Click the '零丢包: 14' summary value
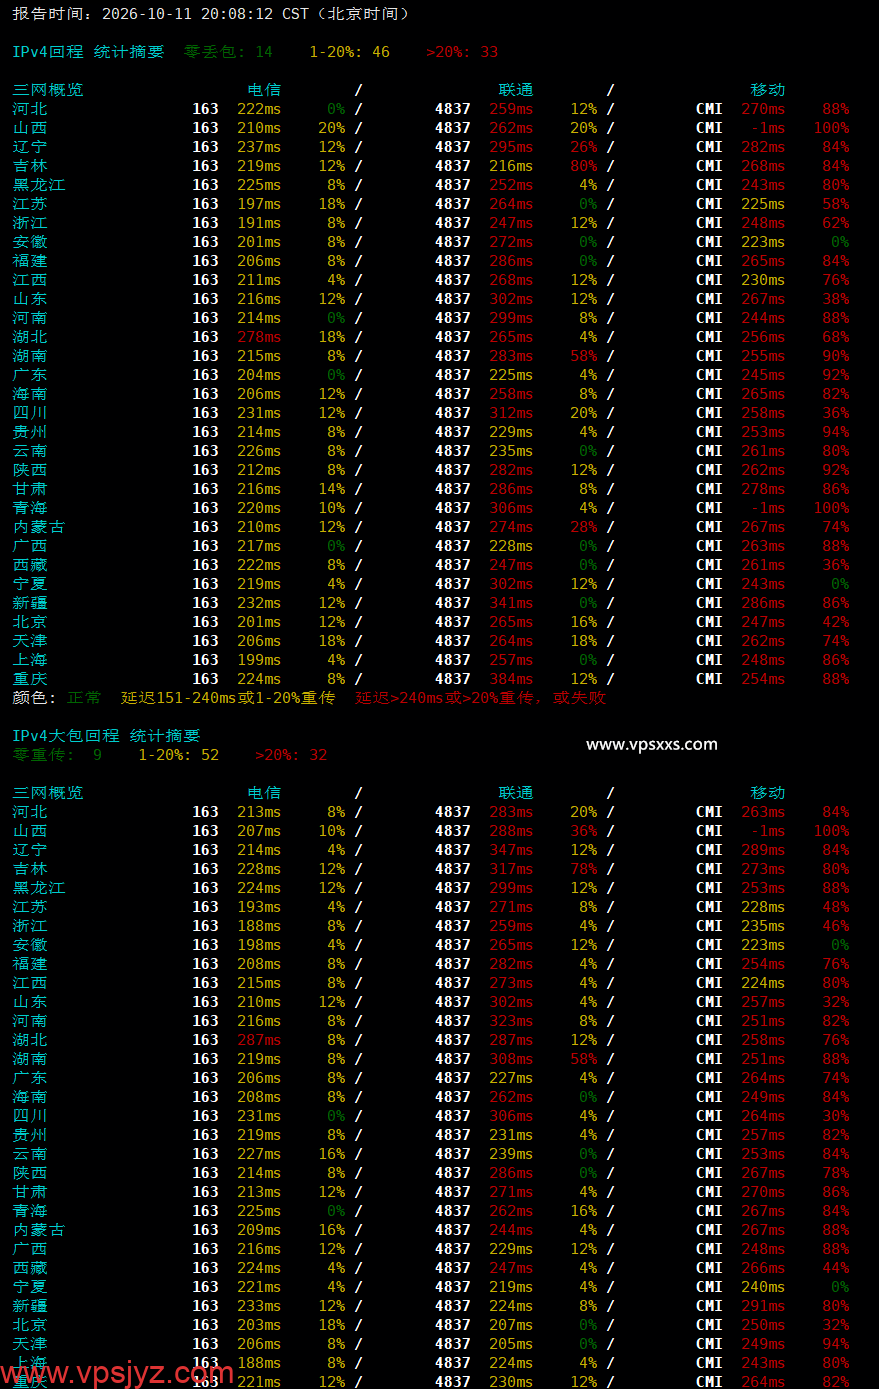This screenshot has width=879, height=1389. (x=228, y=52)
